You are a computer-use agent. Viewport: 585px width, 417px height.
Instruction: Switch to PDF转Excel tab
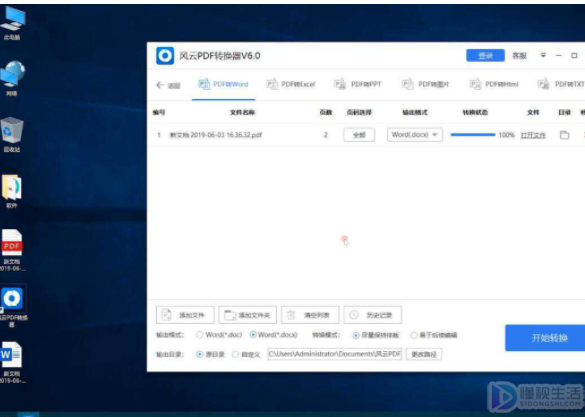point(291,84)
